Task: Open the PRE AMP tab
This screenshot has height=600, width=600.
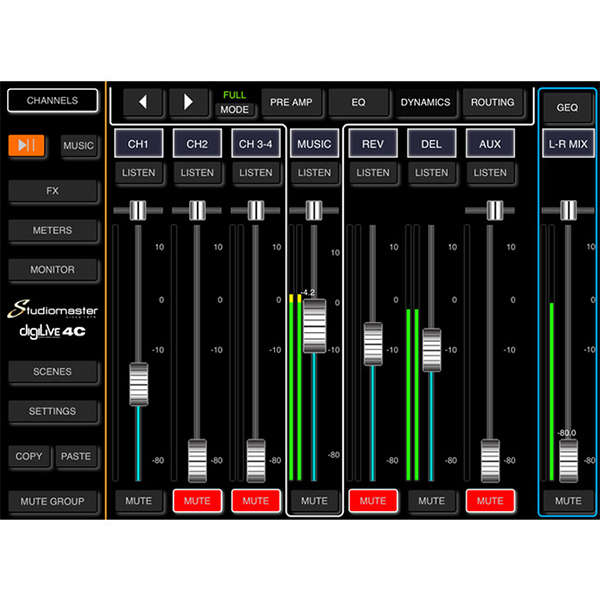Action: [291, 102]
